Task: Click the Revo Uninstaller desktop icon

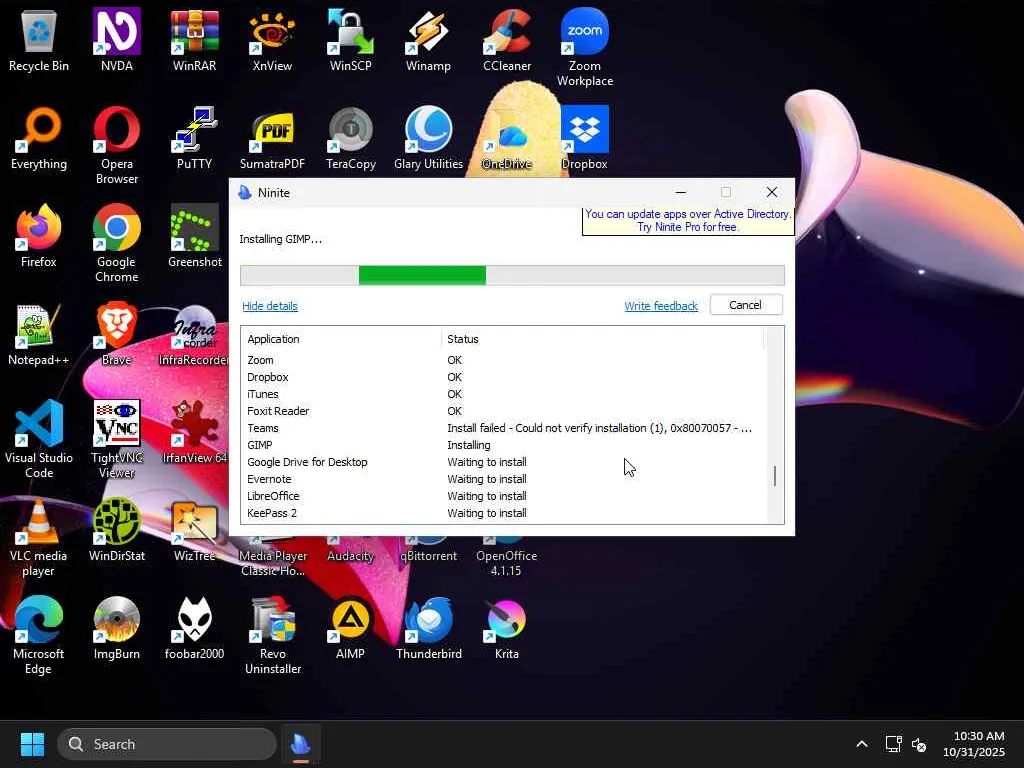Action: coord(272,635)
